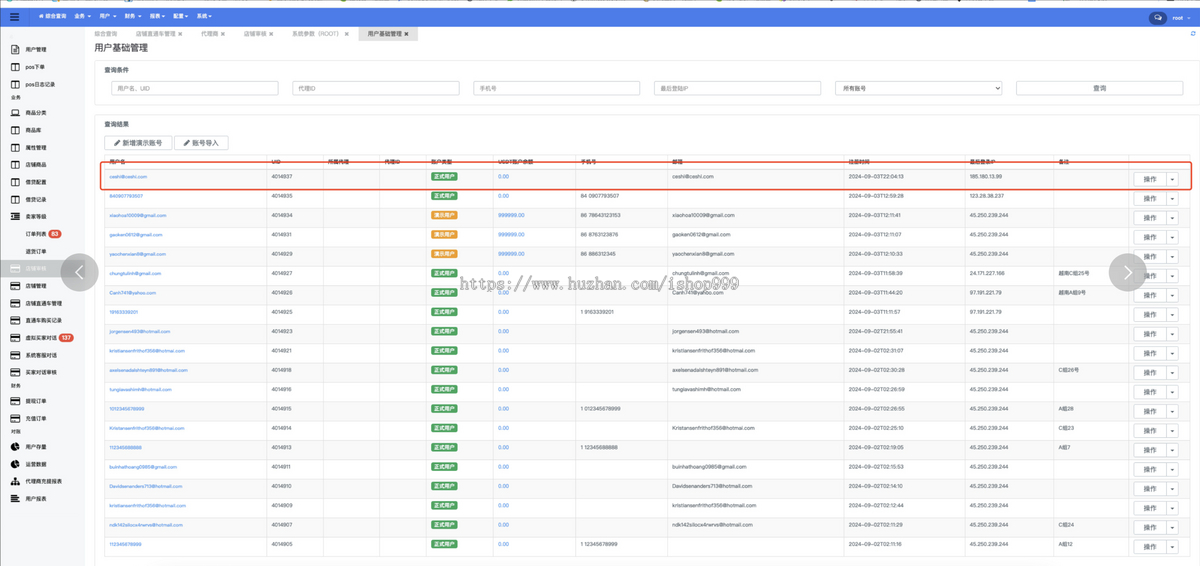Focus the 用户名、UID input field
Viewport: 1200px width, 566px height.
click(x=195, y=88)
